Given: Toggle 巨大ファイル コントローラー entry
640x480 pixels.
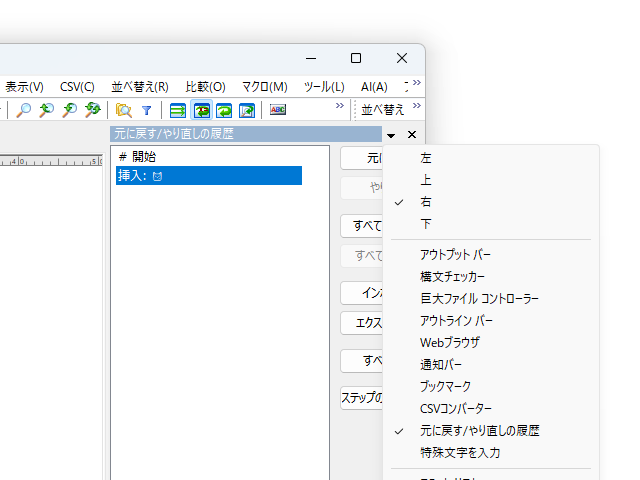Looking at the screenshot, I should tap(491, 299).
